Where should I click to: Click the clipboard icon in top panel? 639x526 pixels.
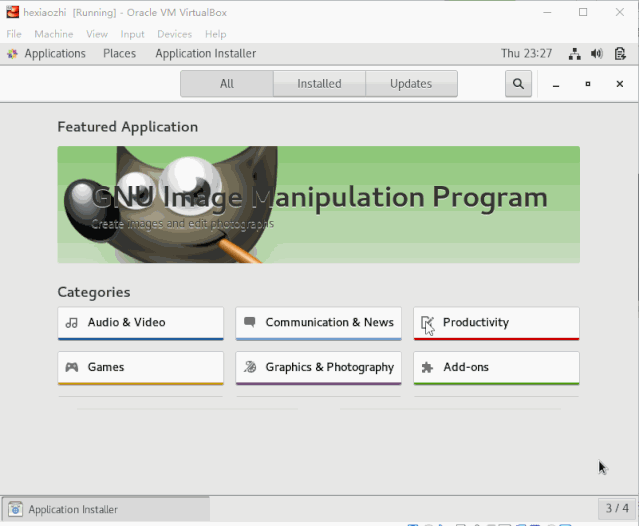620,54
